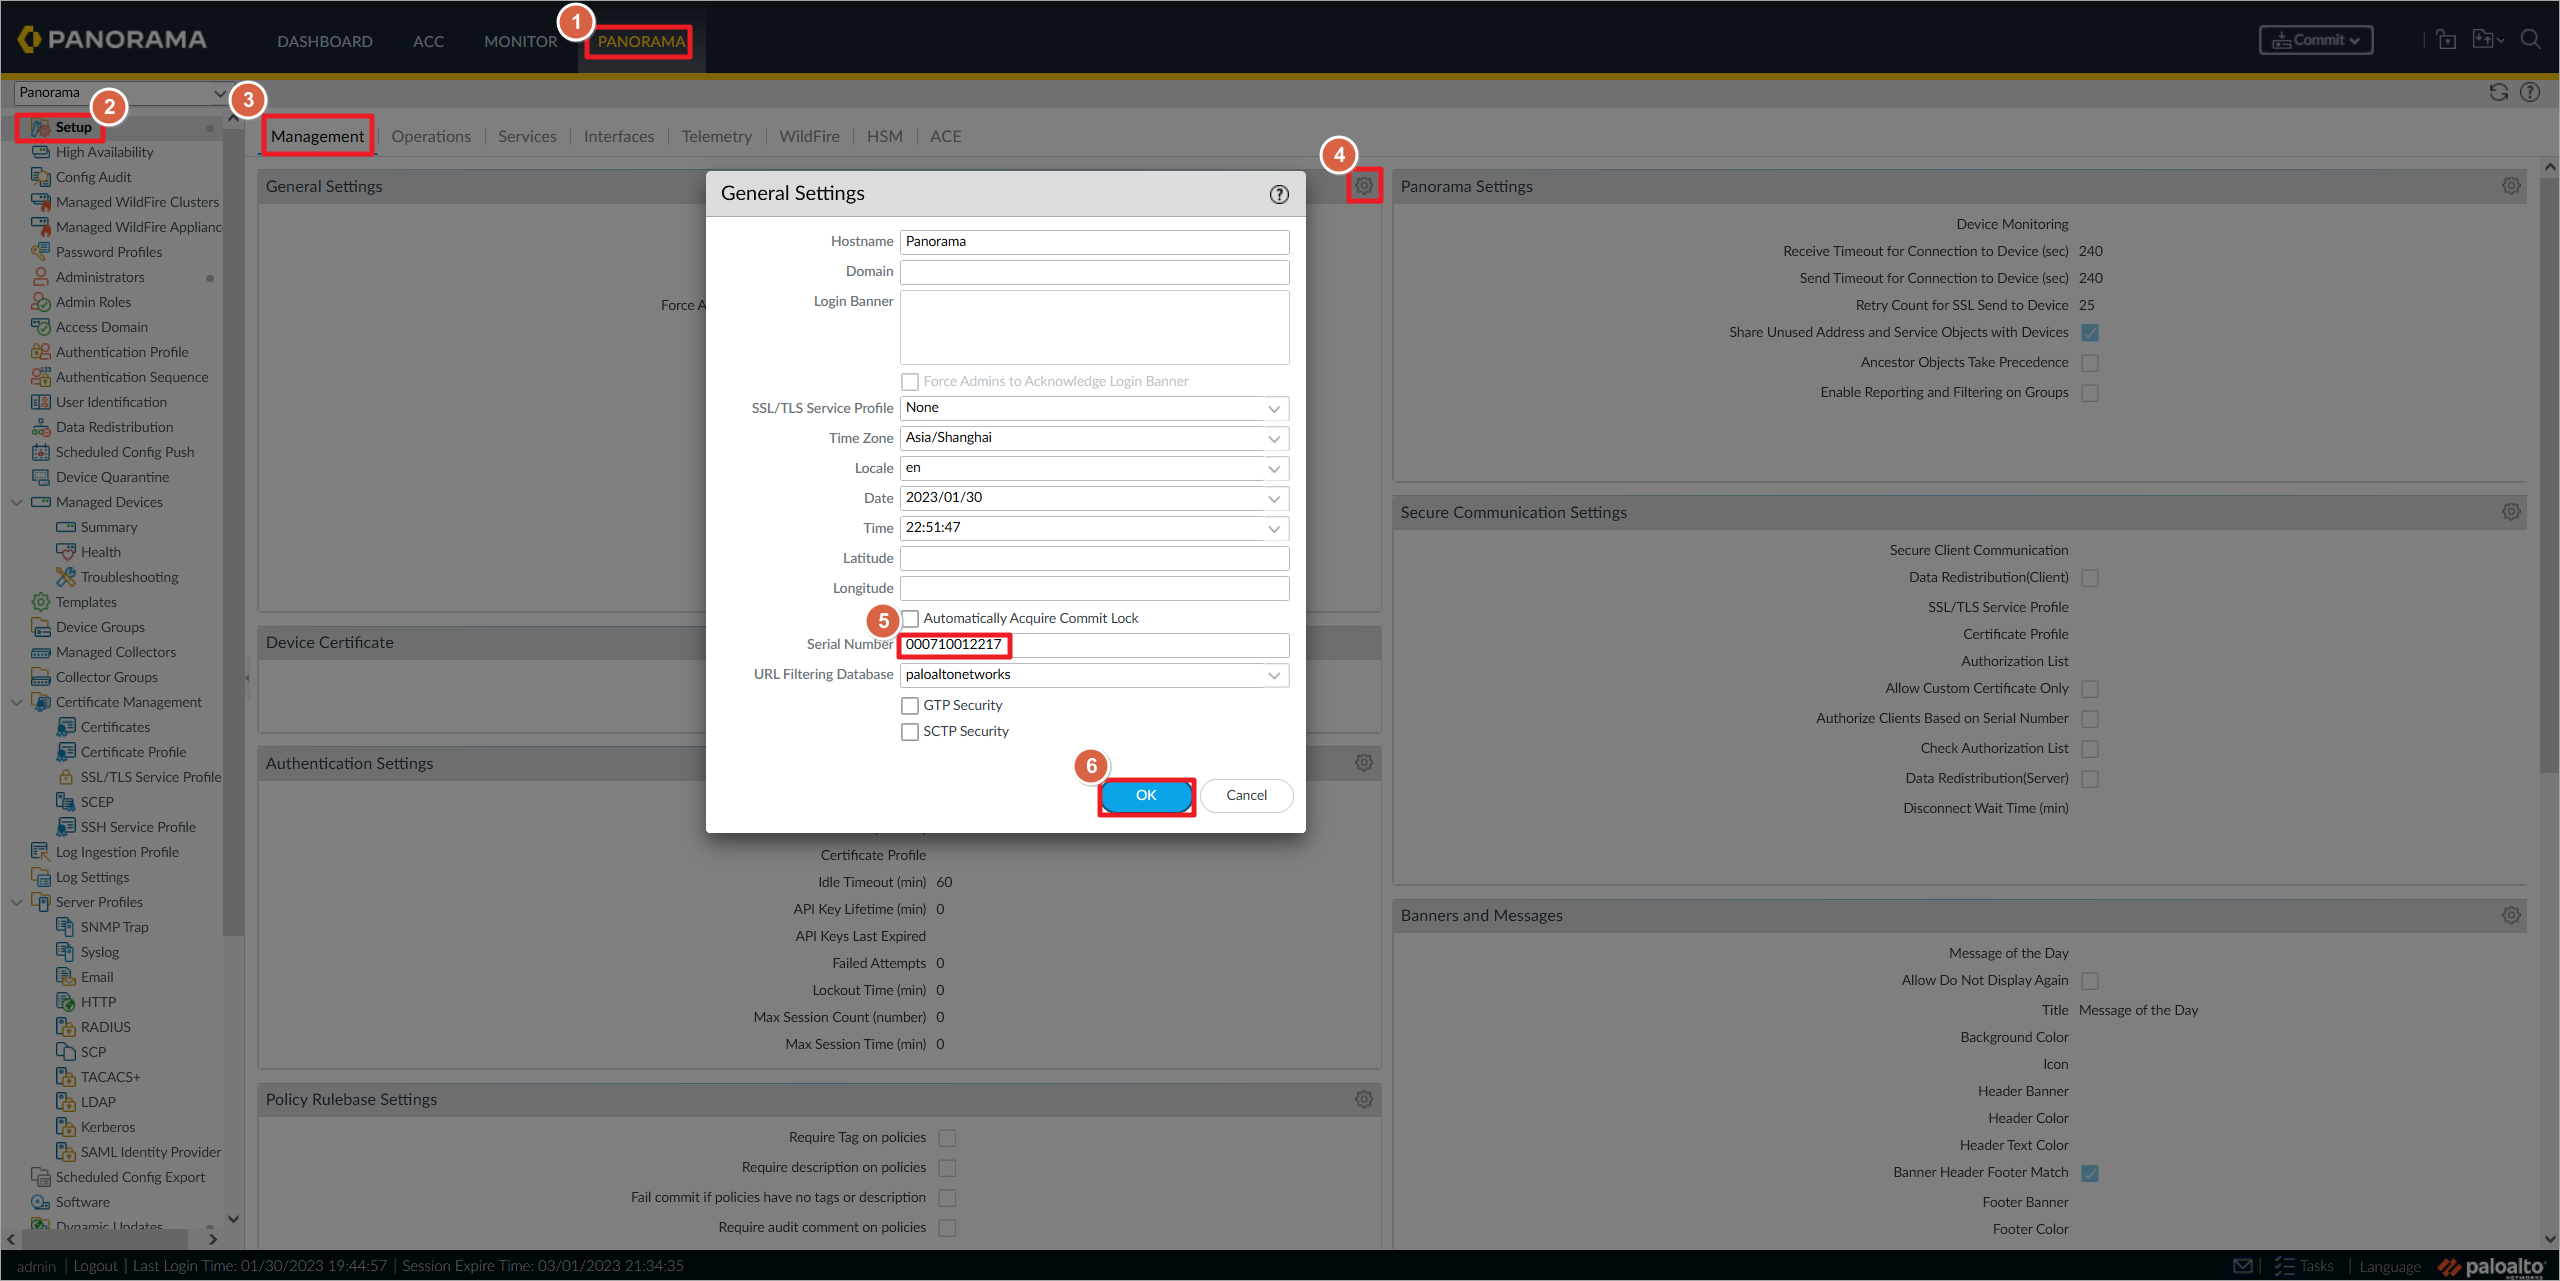
Task: Open the Tasks link in status bar
Action: pos(2304,1266)
